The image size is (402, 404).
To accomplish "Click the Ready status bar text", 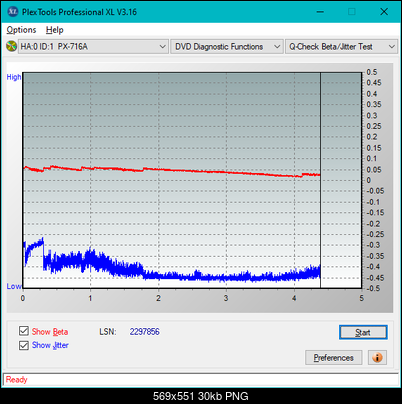I will coord(16,380).
